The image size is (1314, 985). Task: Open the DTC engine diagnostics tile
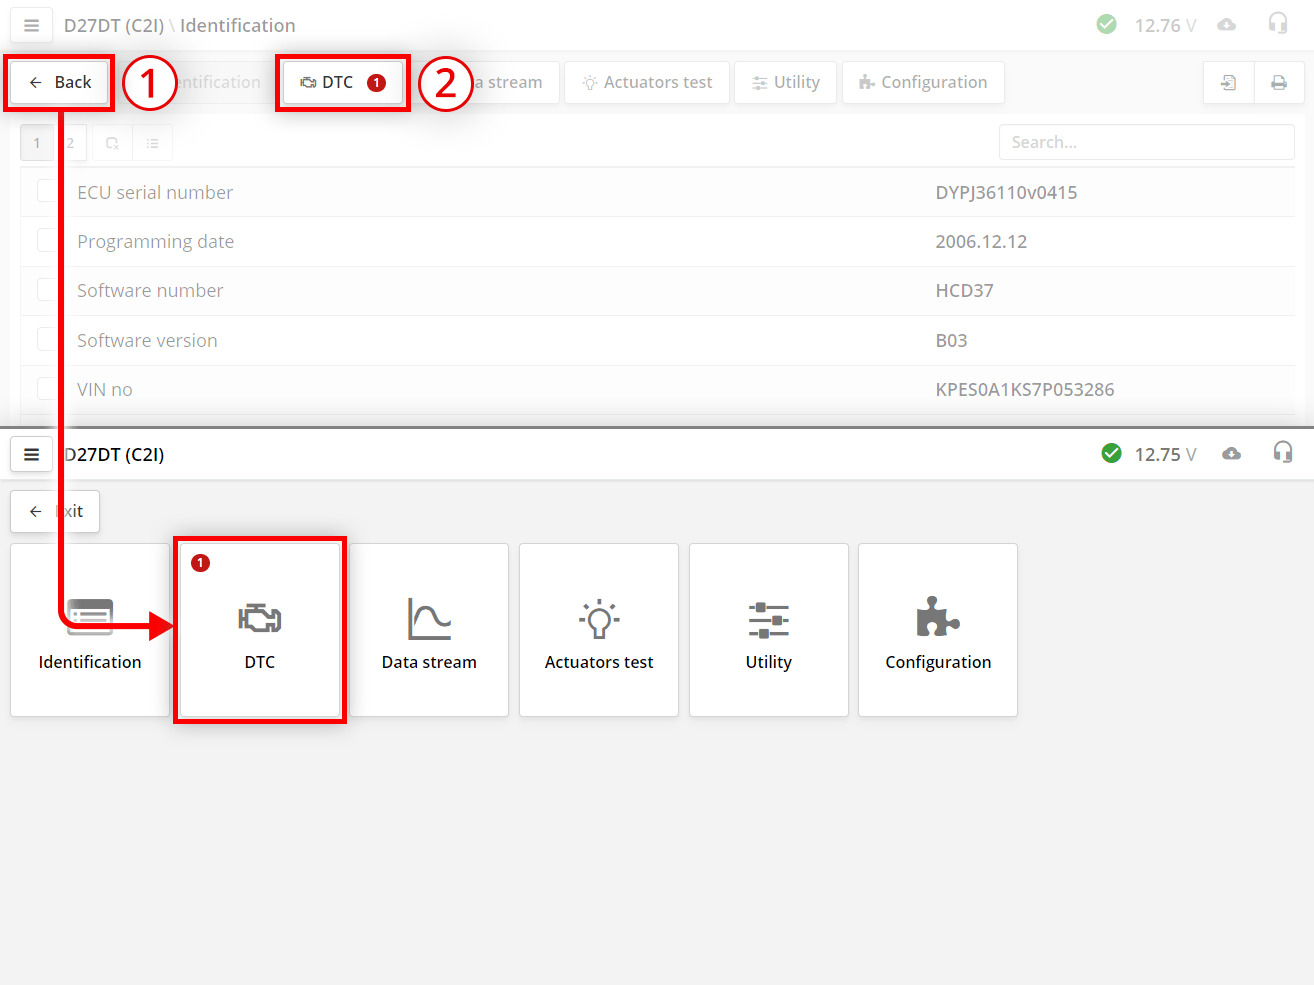(x=259, y=629)
